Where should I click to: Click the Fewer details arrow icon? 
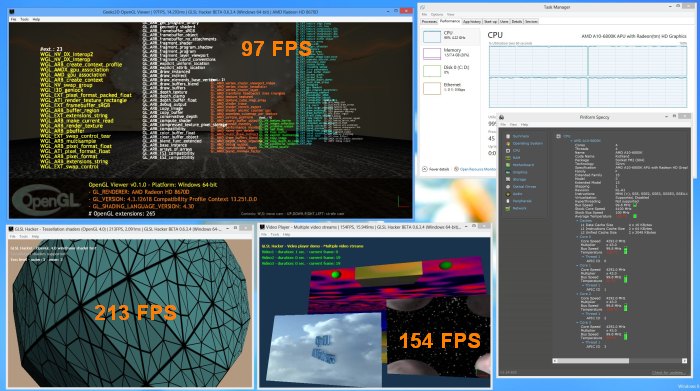(x=425, y=169)
